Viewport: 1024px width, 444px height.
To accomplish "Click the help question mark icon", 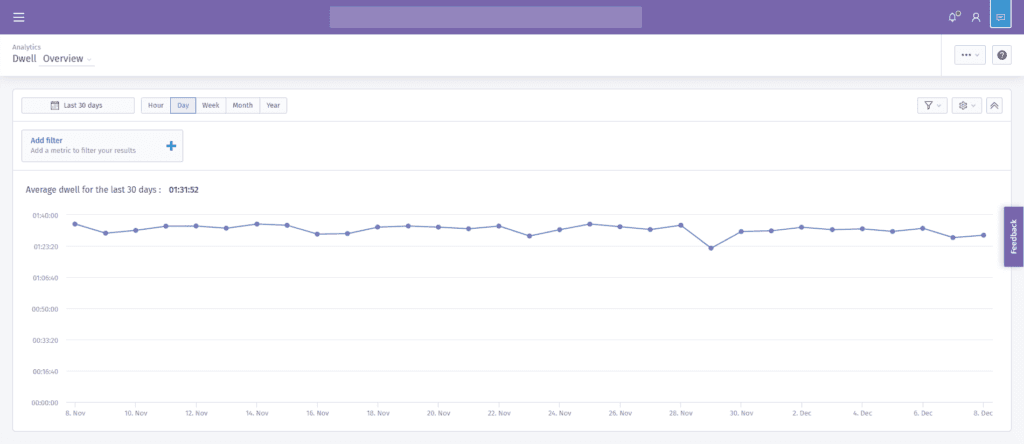I will (1002, 56).
